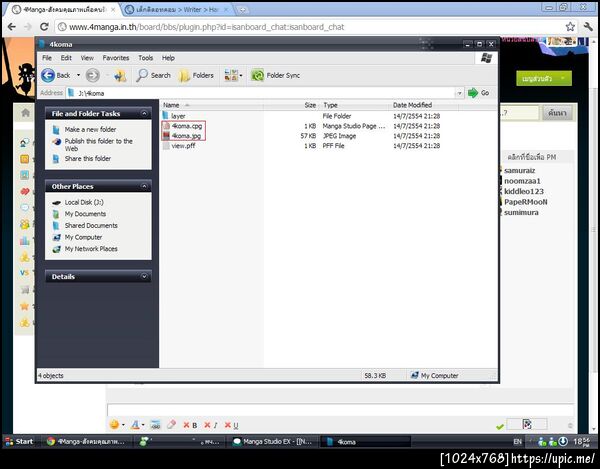
Task: Reload the browser page
Action: click(44, 27)
